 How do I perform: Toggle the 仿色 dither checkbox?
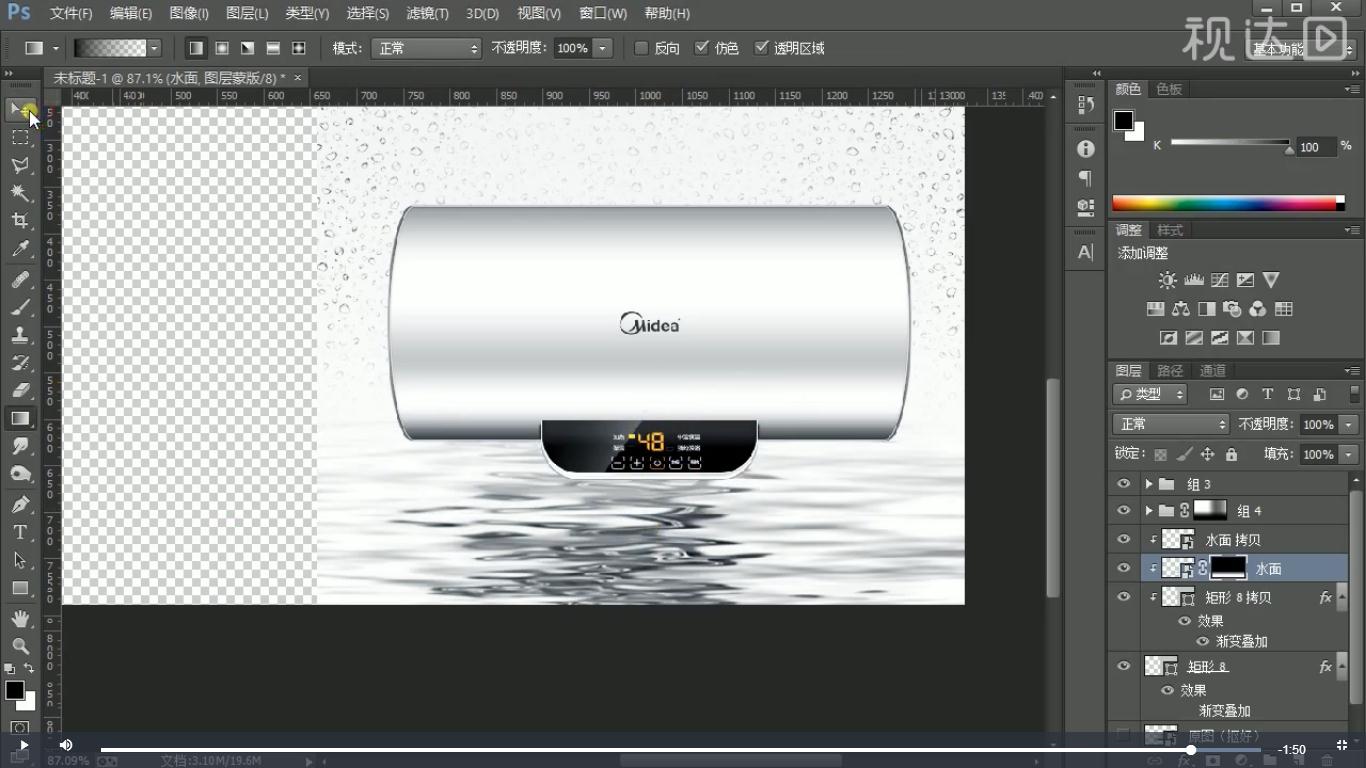(702, 48)
